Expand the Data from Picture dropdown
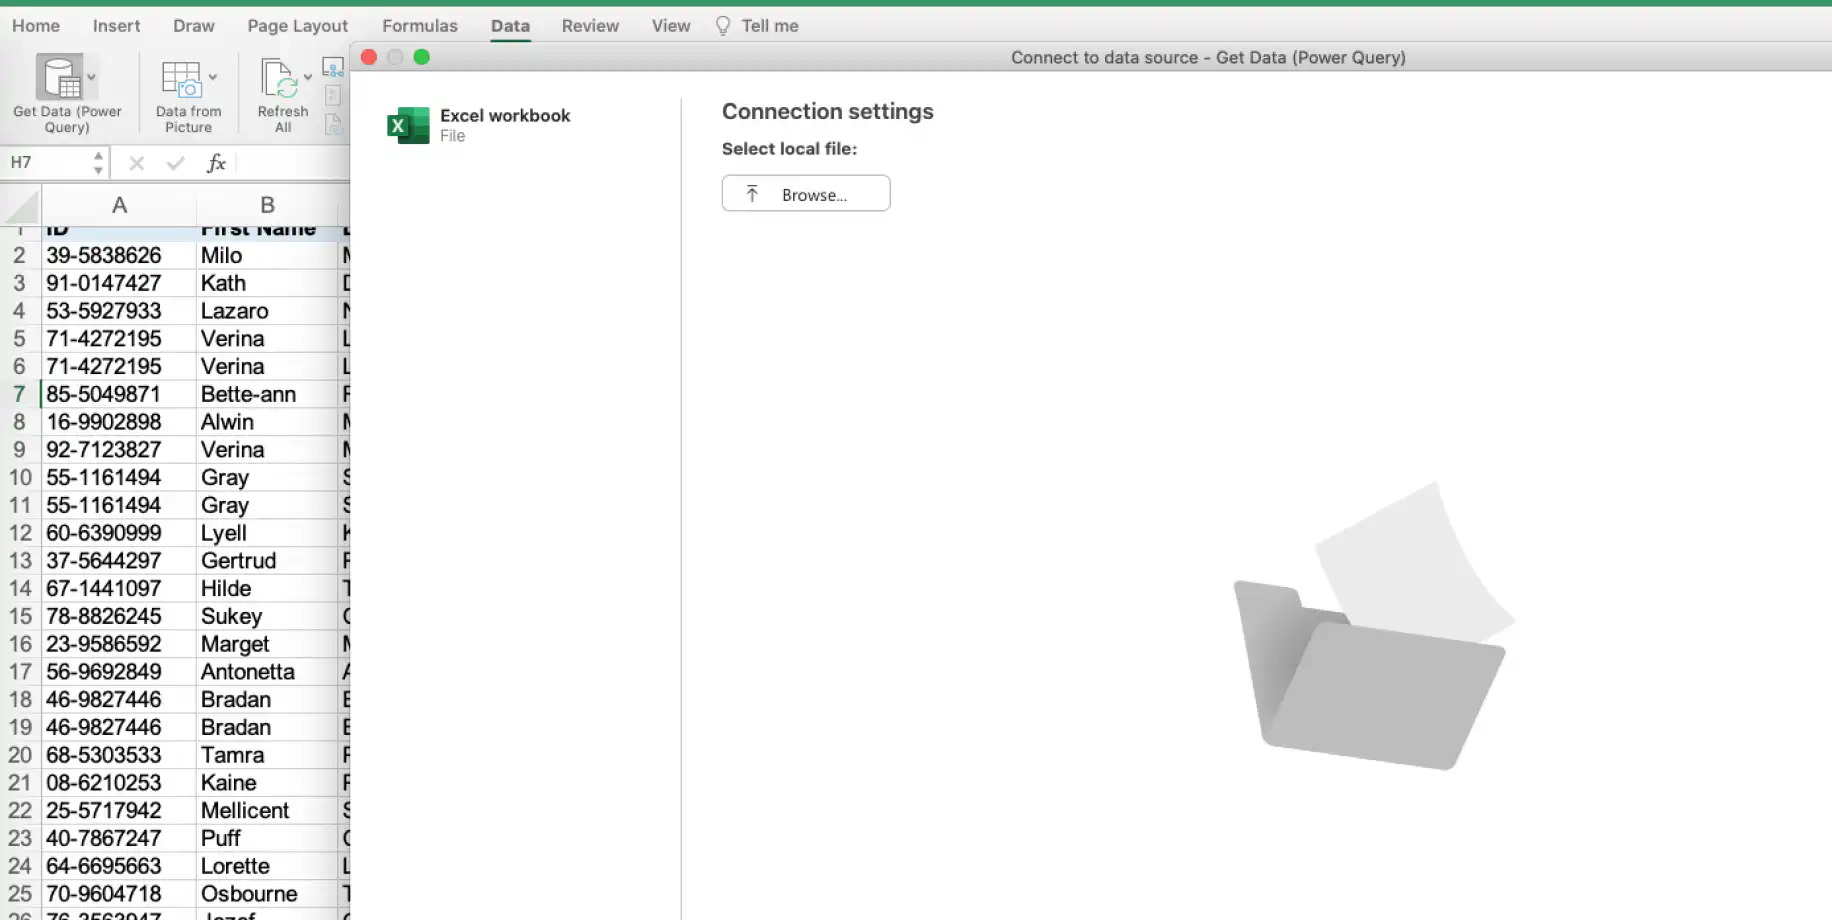 (212, 77)
